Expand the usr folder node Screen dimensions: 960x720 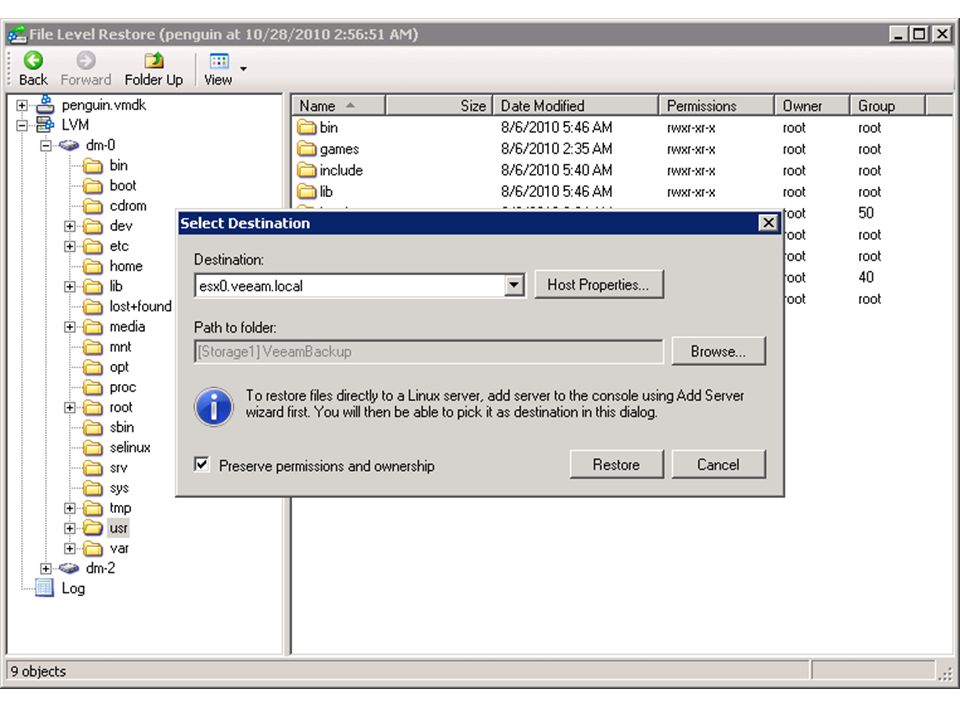(x=70, y=528)
